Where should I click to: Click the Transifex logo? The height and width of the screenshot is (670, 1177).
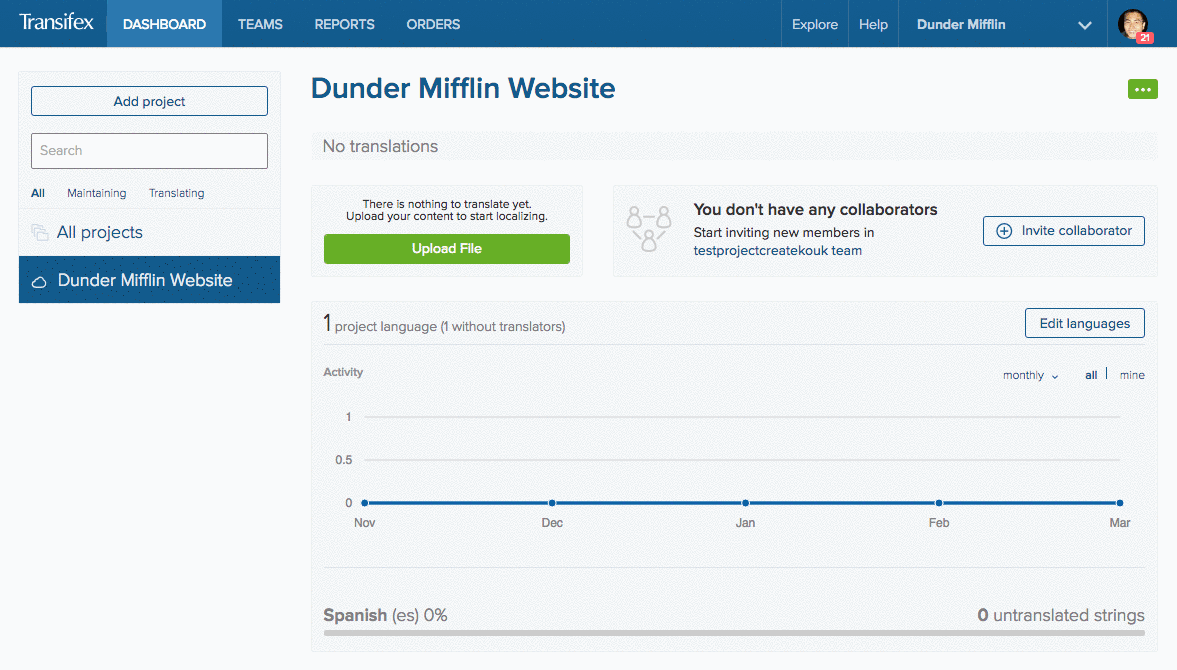(x=56, y=23)
